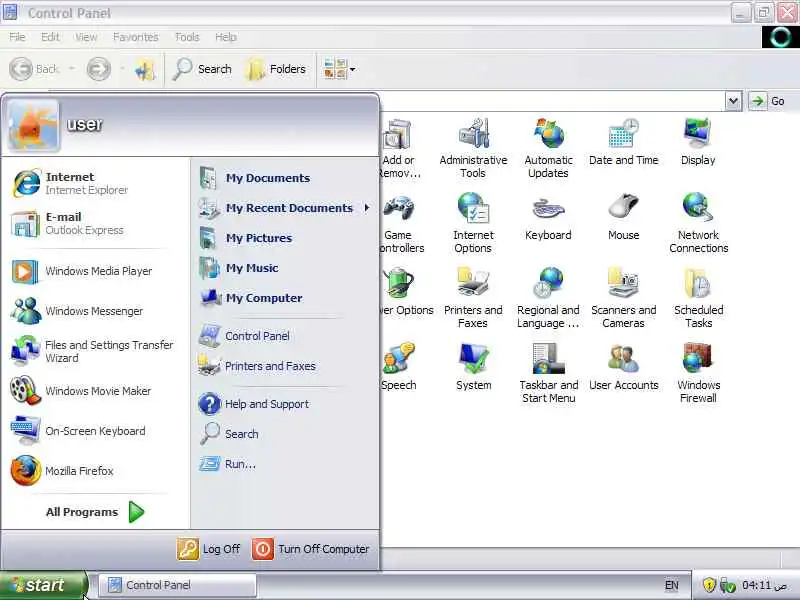Open Add or Remove Programs icon
Viewport: 800px width, 600px height.
[401, 148]
